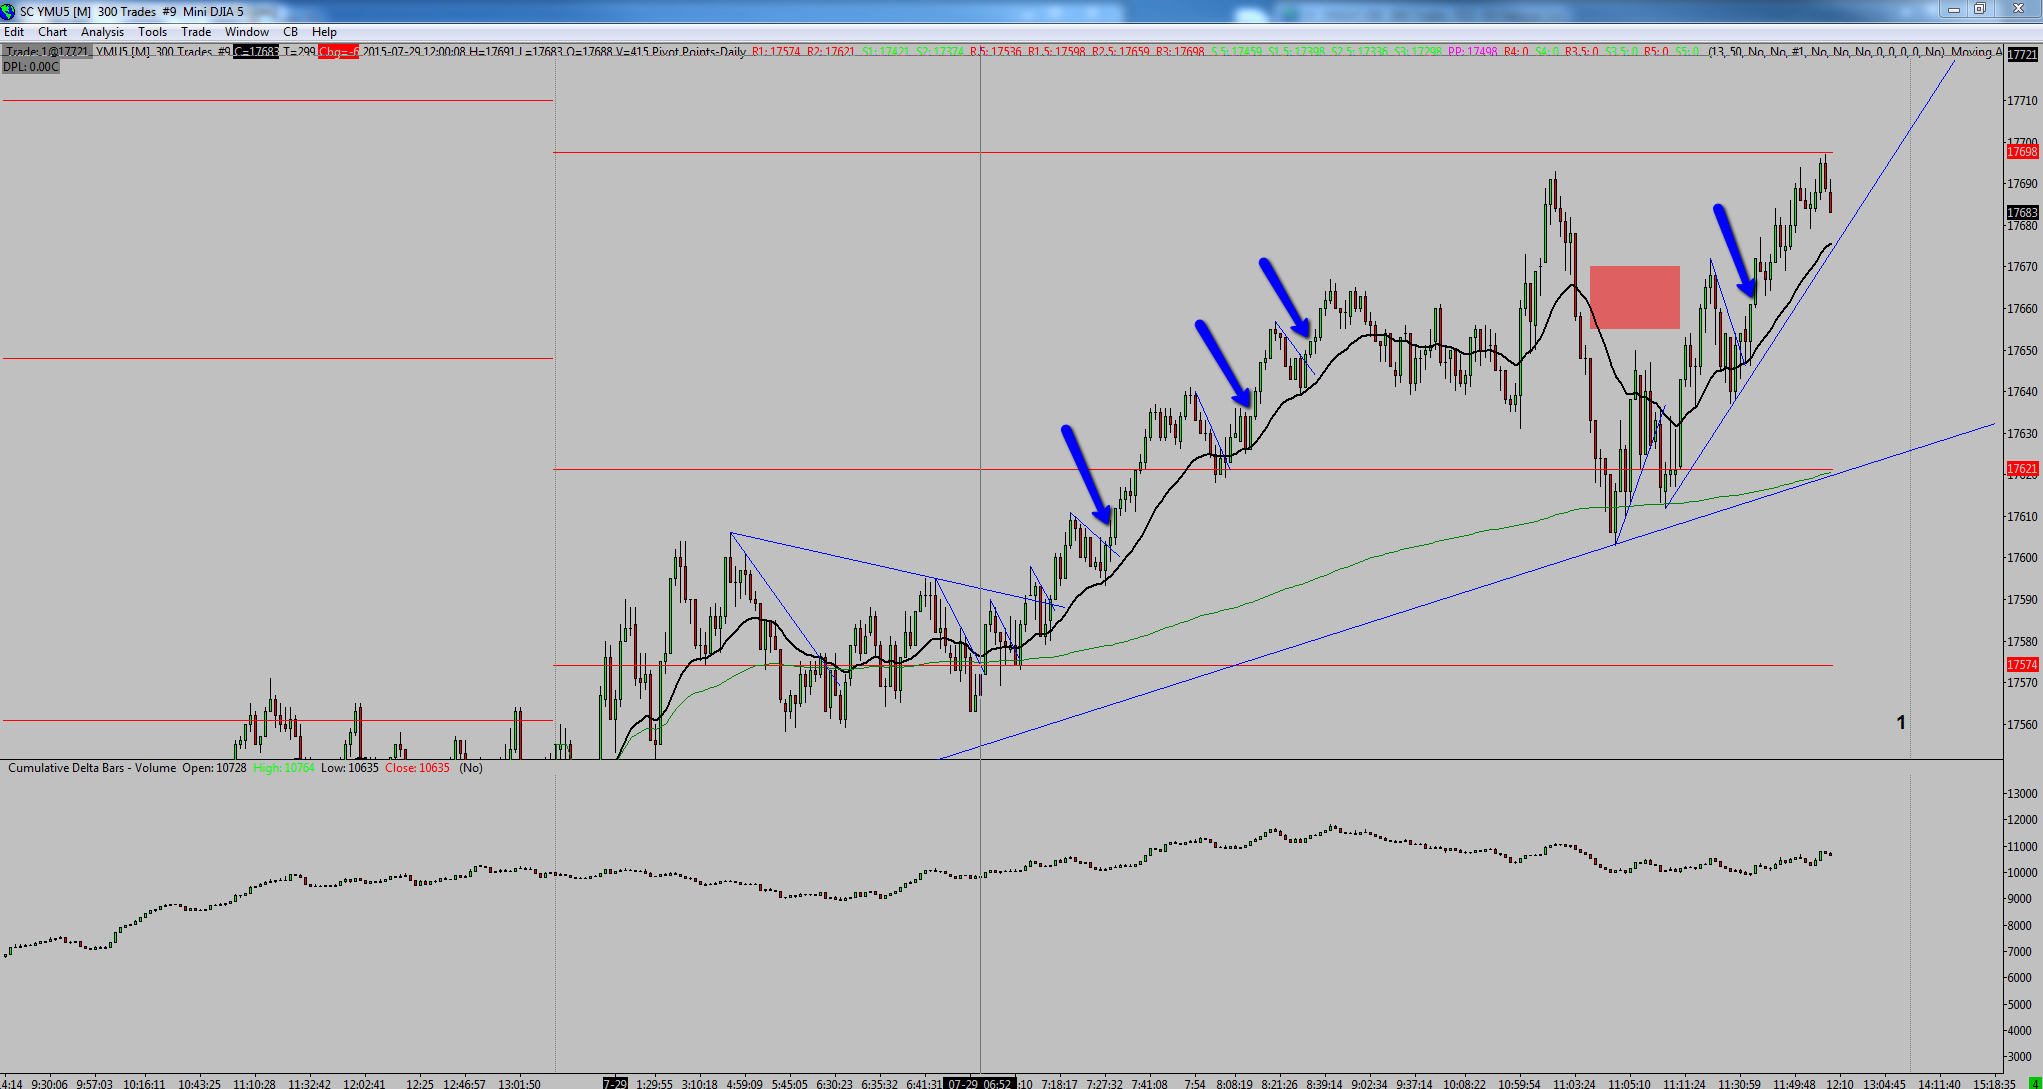Click the 'Pivot Points-Daily' study label
Viewport: 2043px width, 1089px height.
[x=699, y=52]
